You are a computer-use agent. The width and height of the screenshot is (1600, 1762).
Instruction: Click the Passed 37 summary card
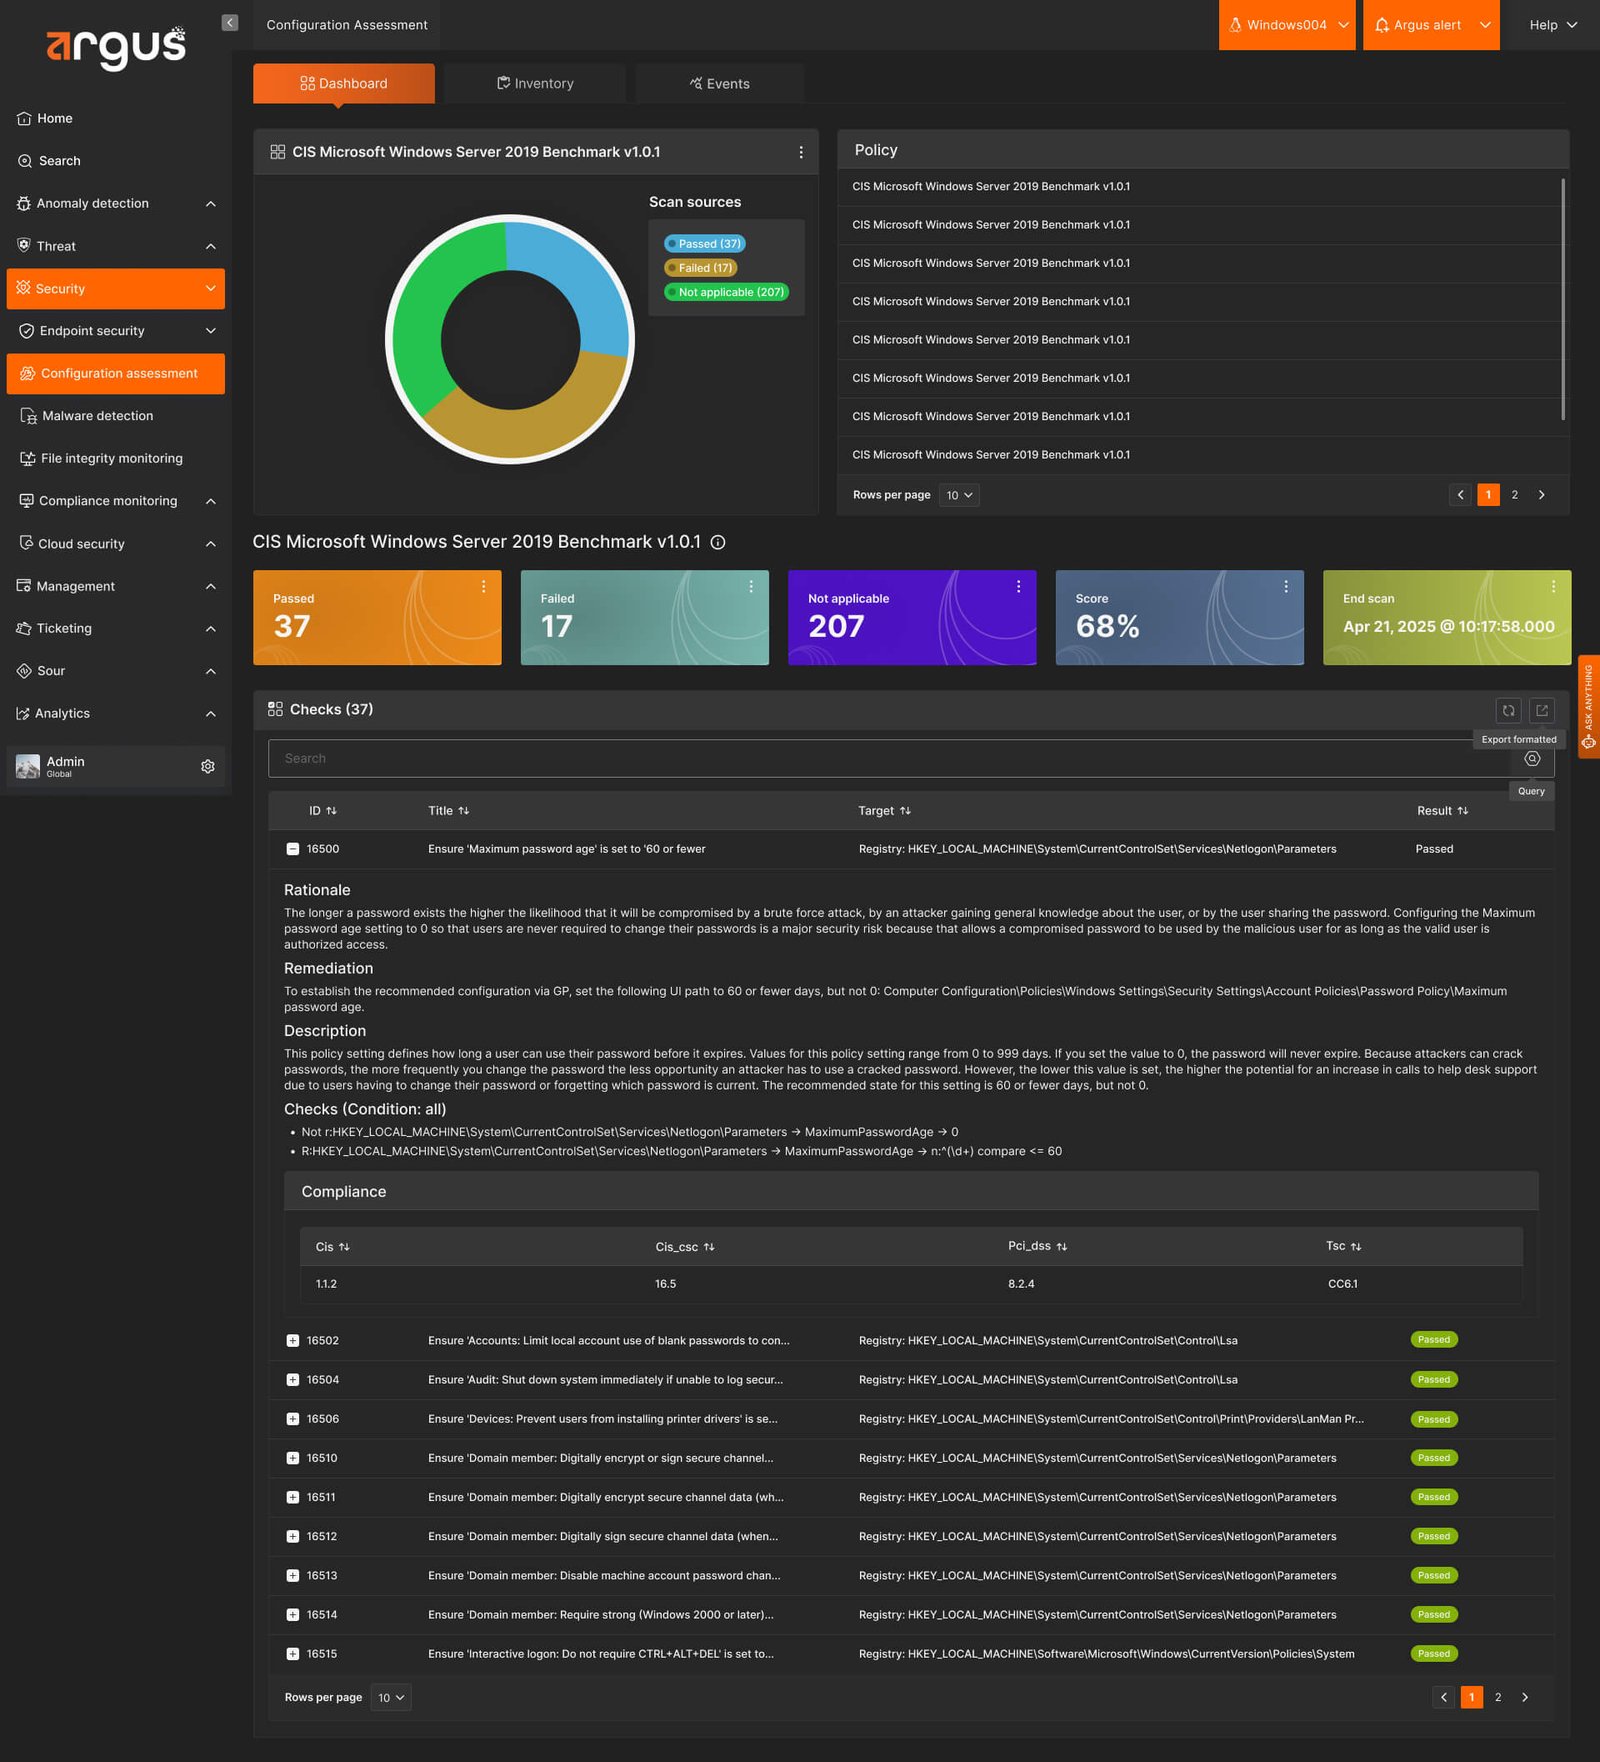[377, 617]
